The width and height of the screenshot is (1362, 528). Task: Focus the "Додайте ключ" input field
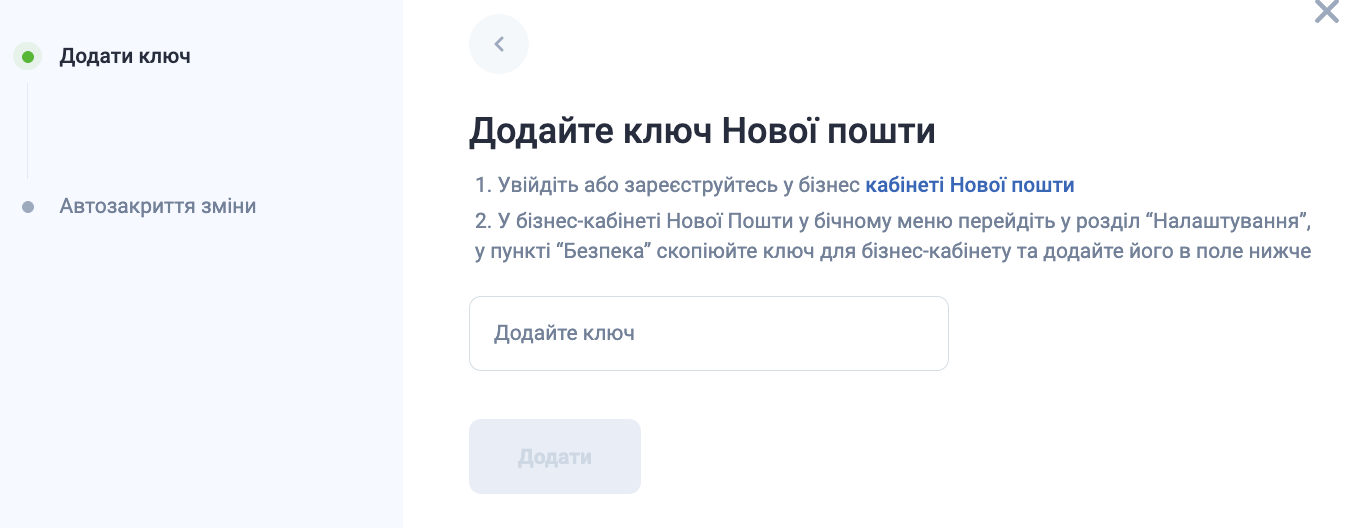[x=708, y=333]
